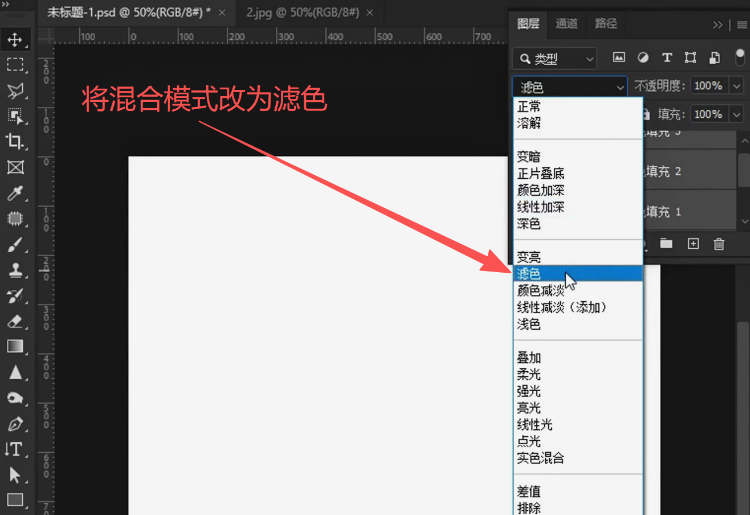Switch to the 通道 tab

pyautogui.click(x=567, y=23)
